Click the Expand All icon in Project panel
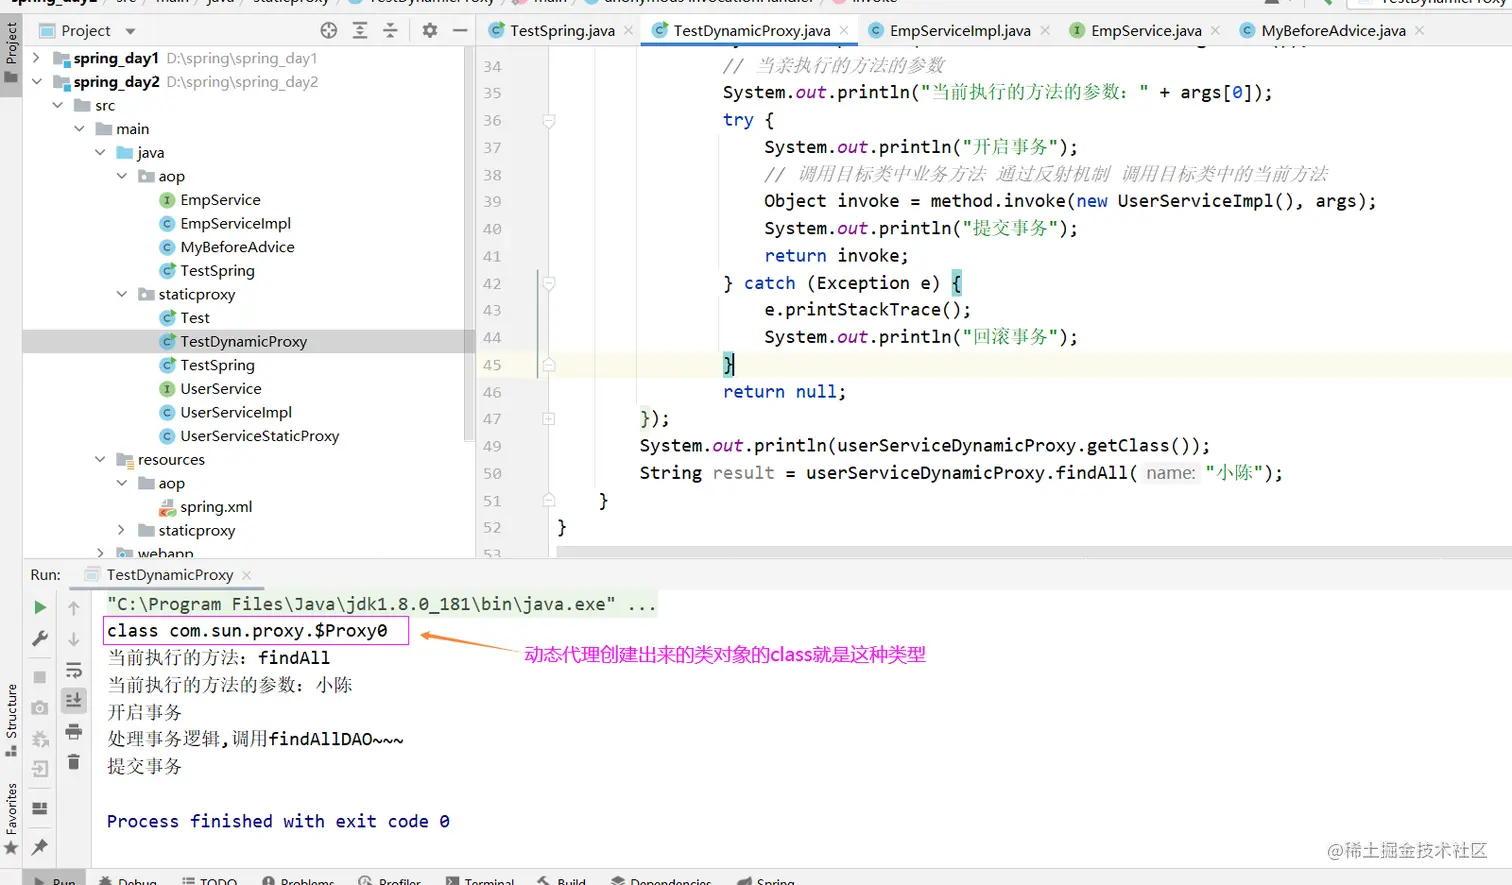Viewport: 1512px width, 885px height. pyautogui.click(x=360, y=31)
